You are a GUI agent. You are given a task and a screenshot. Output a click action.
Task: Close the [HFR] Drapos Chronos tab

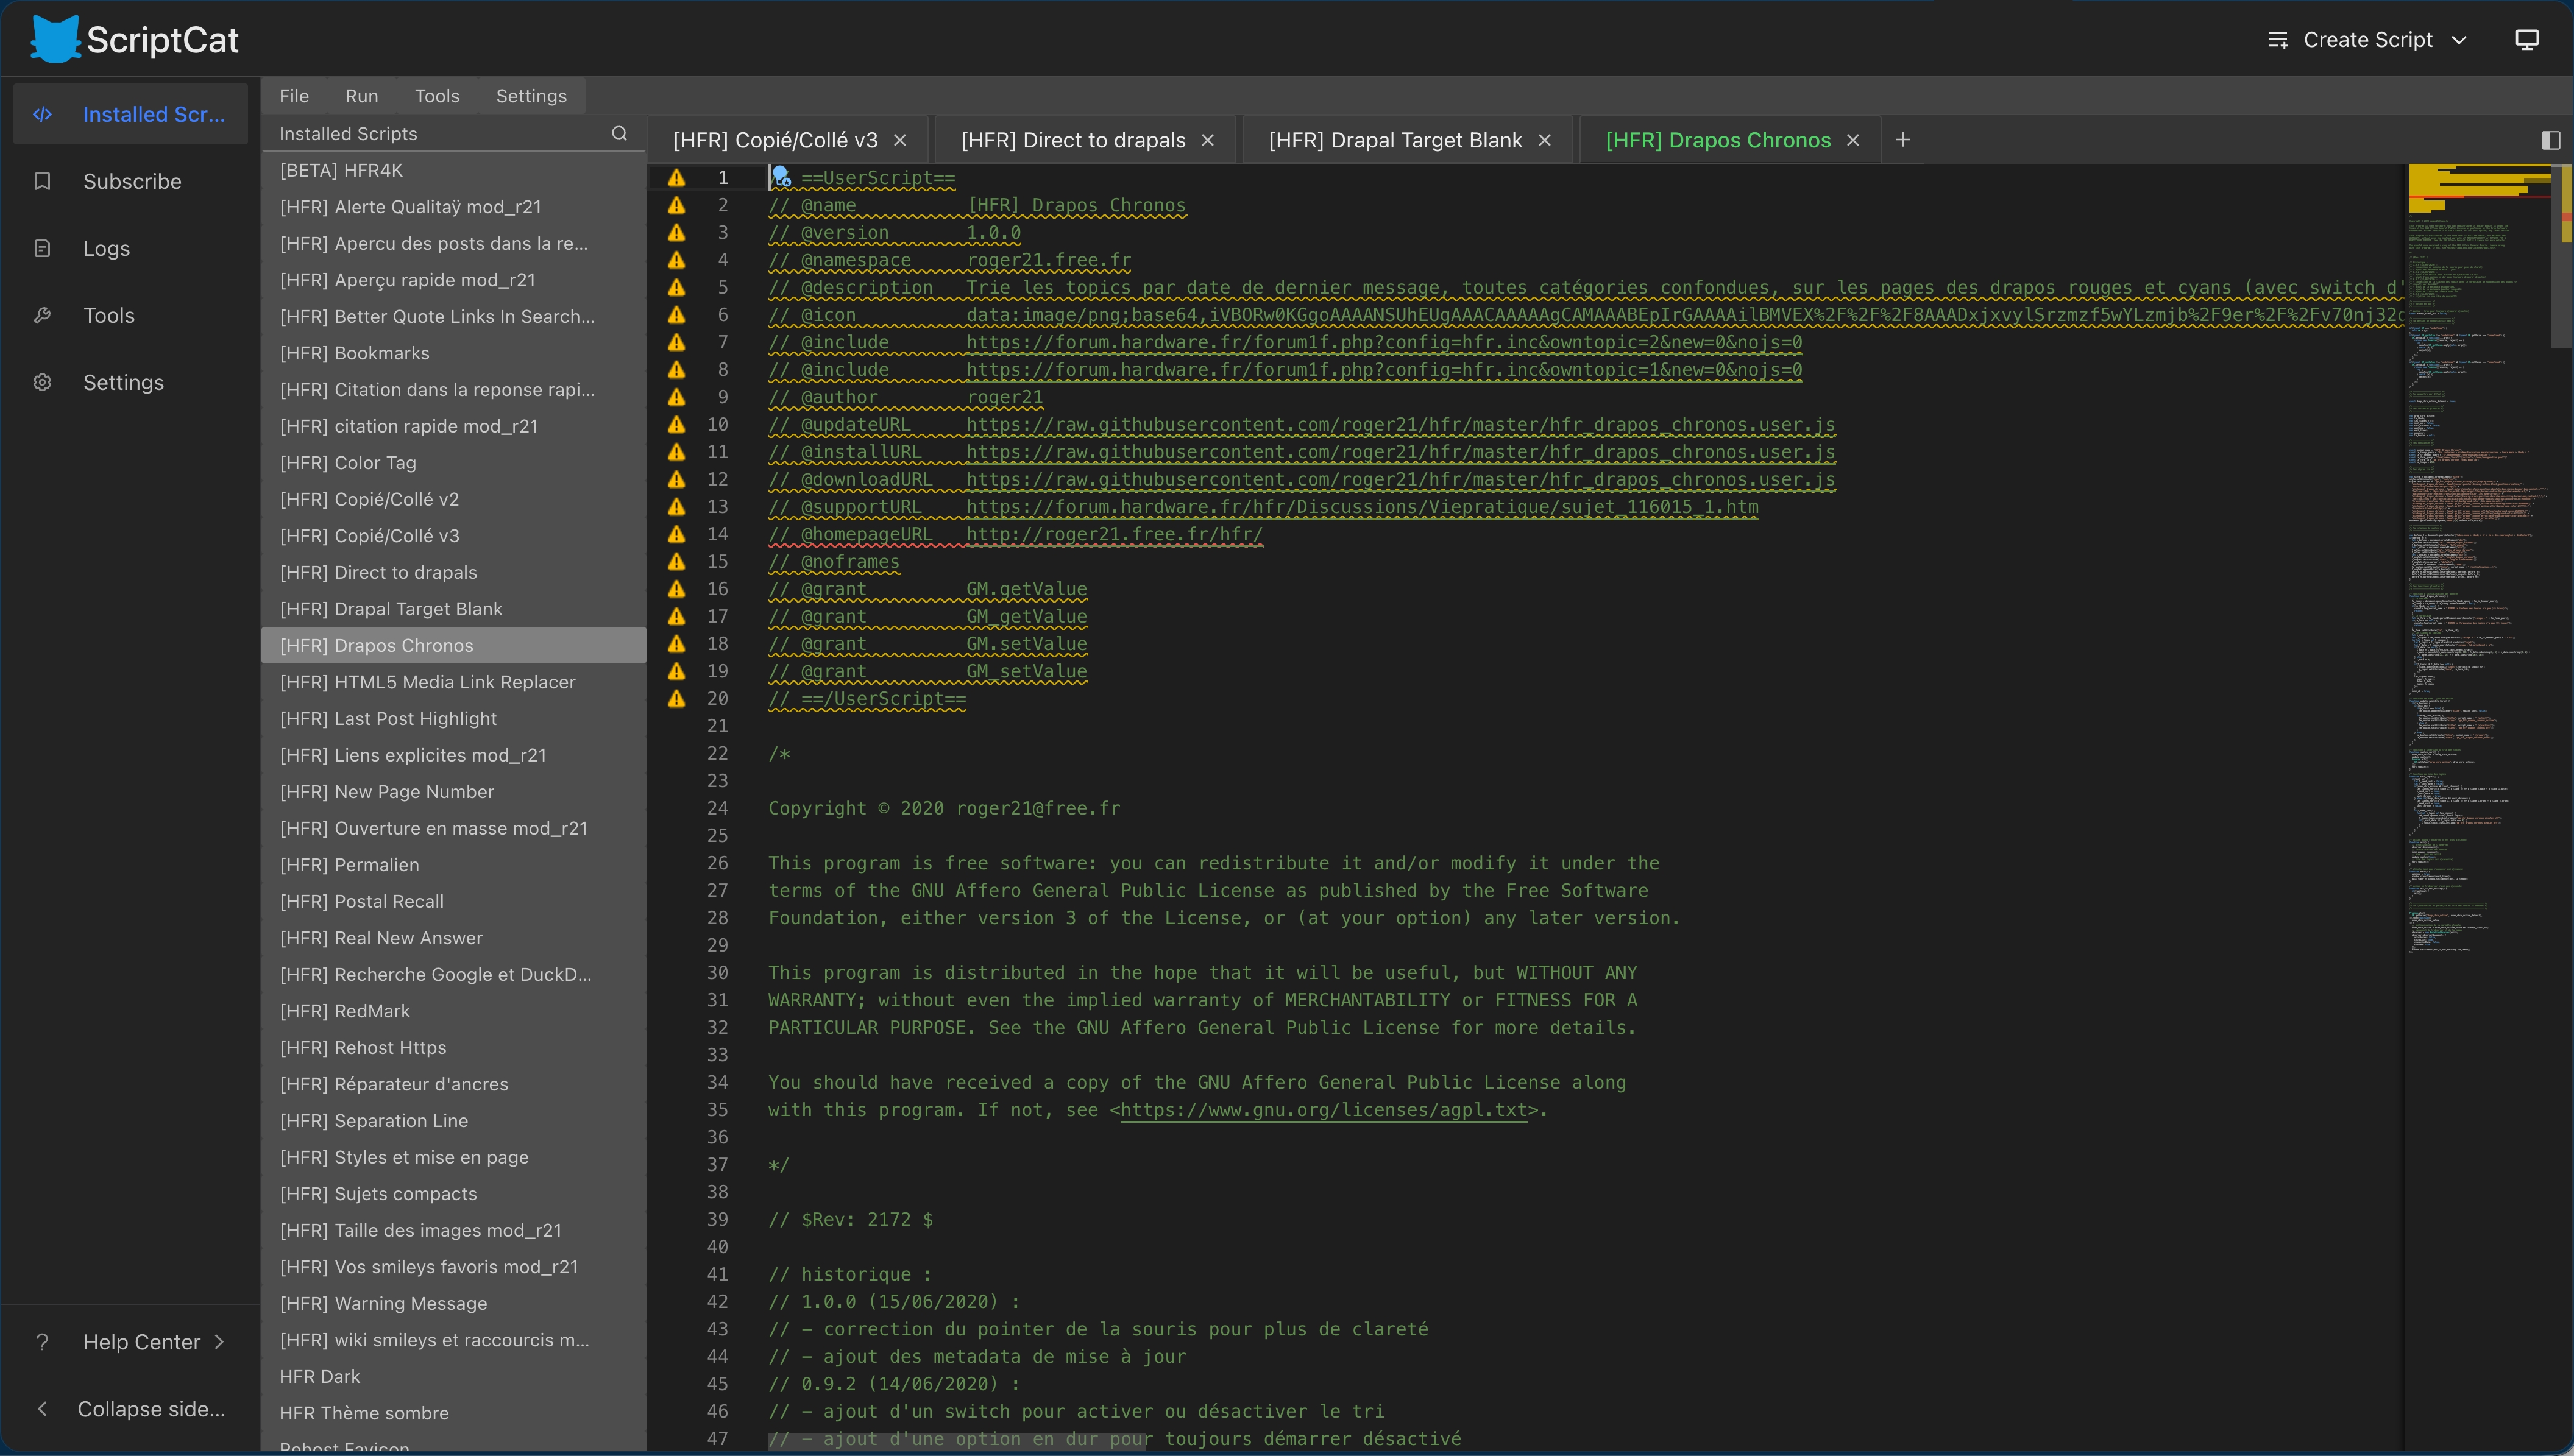tap(1853, 140)
